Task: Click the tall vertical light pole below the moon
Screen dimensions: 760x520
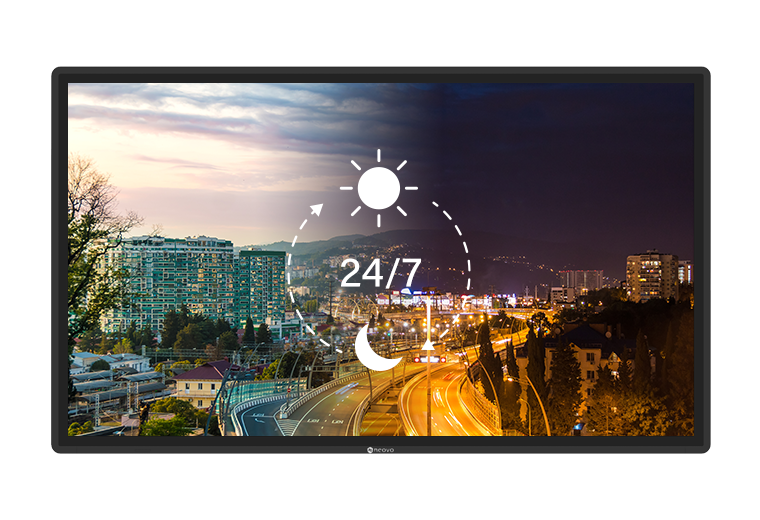Action: tap(428, 370)
